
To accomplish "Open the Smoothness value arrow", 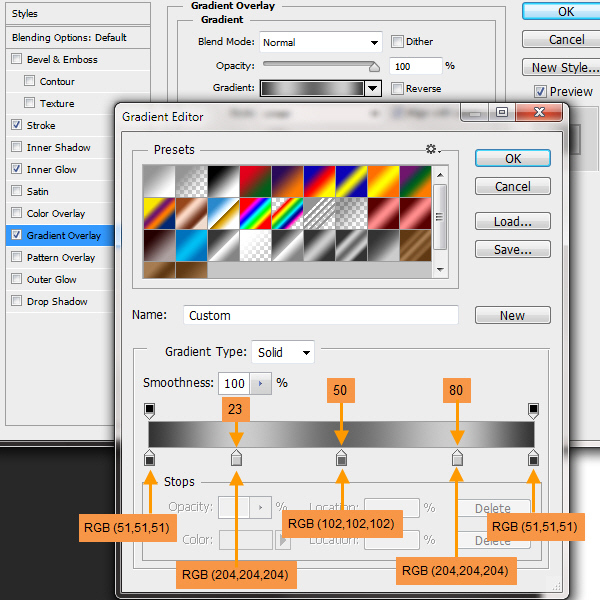I will click(261, 383).
